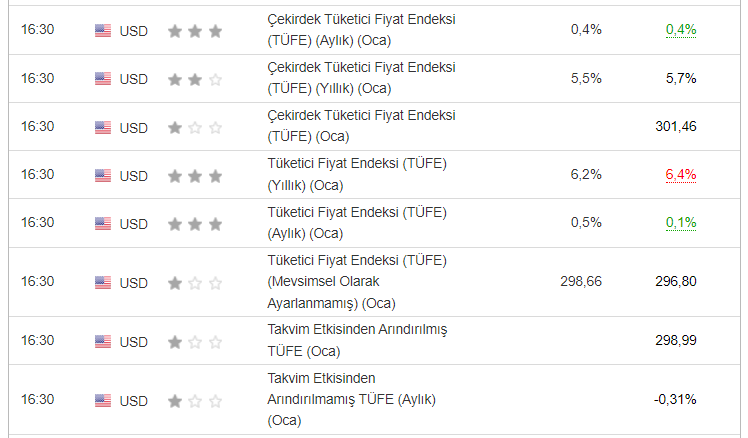Click the 298,66 forecast value
This screenshot has height=438, width=748.
pos(580,282)
